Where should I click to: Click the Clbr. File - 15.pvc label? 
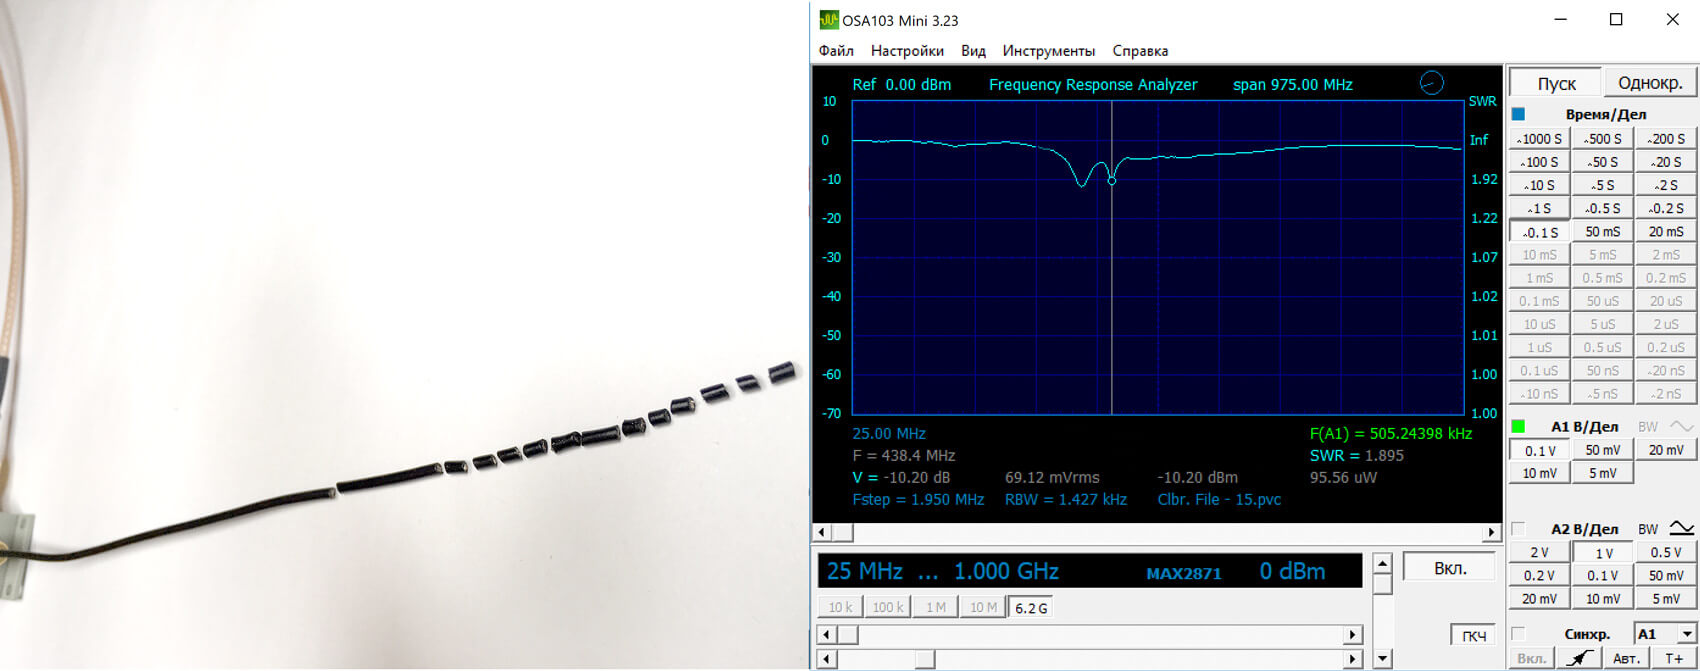point(1219,500)
